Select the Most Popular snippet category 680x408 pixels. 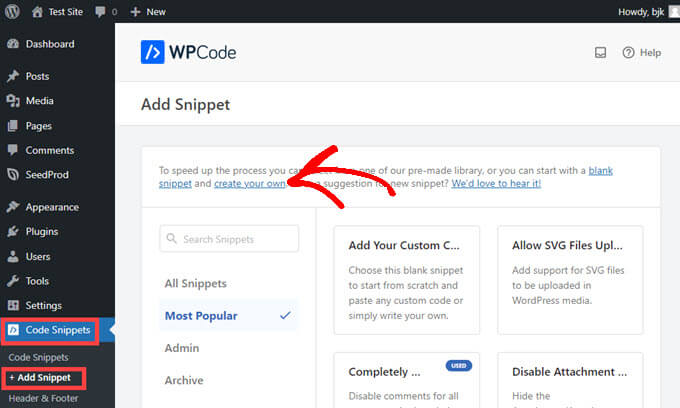click(200, 315)
